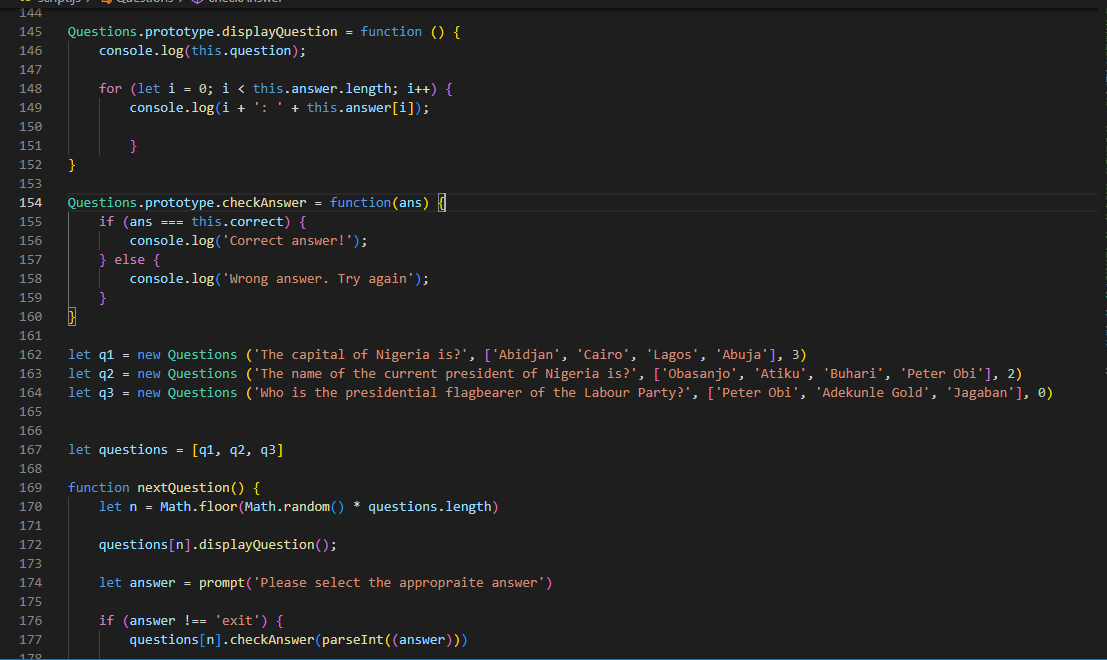Screen dimensions: 1107x660
Task: Click the 'questions' variable on line 167
Action: [133, 450]
